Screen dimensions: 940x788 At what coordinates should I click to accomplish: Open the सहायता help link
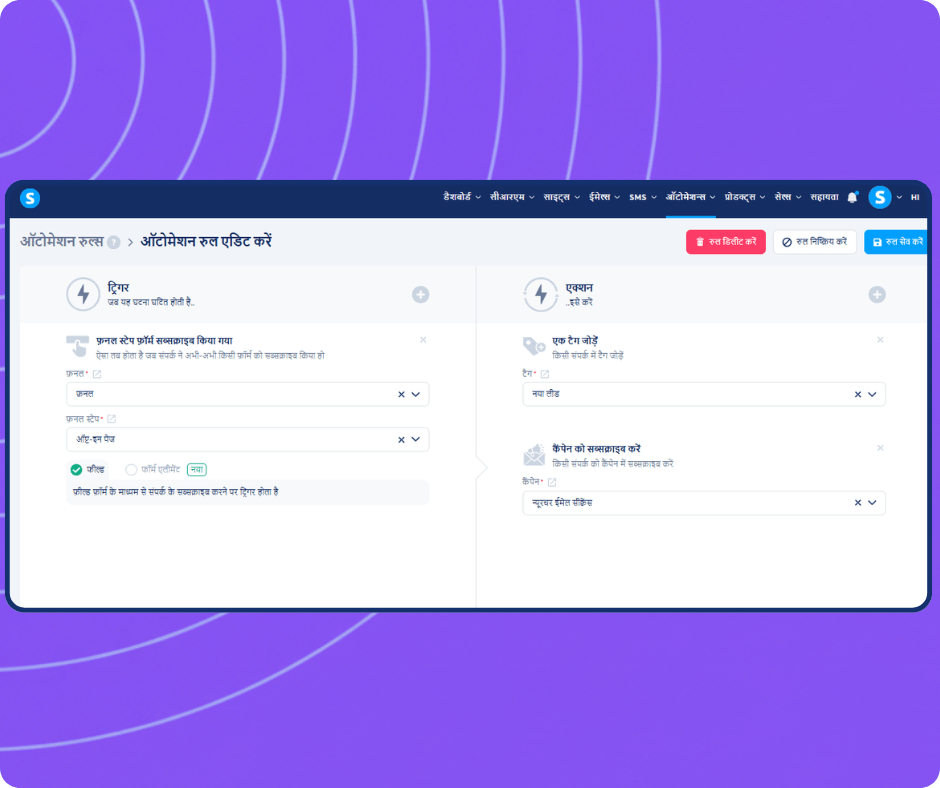pyautogui.click(x=824, y=197)
